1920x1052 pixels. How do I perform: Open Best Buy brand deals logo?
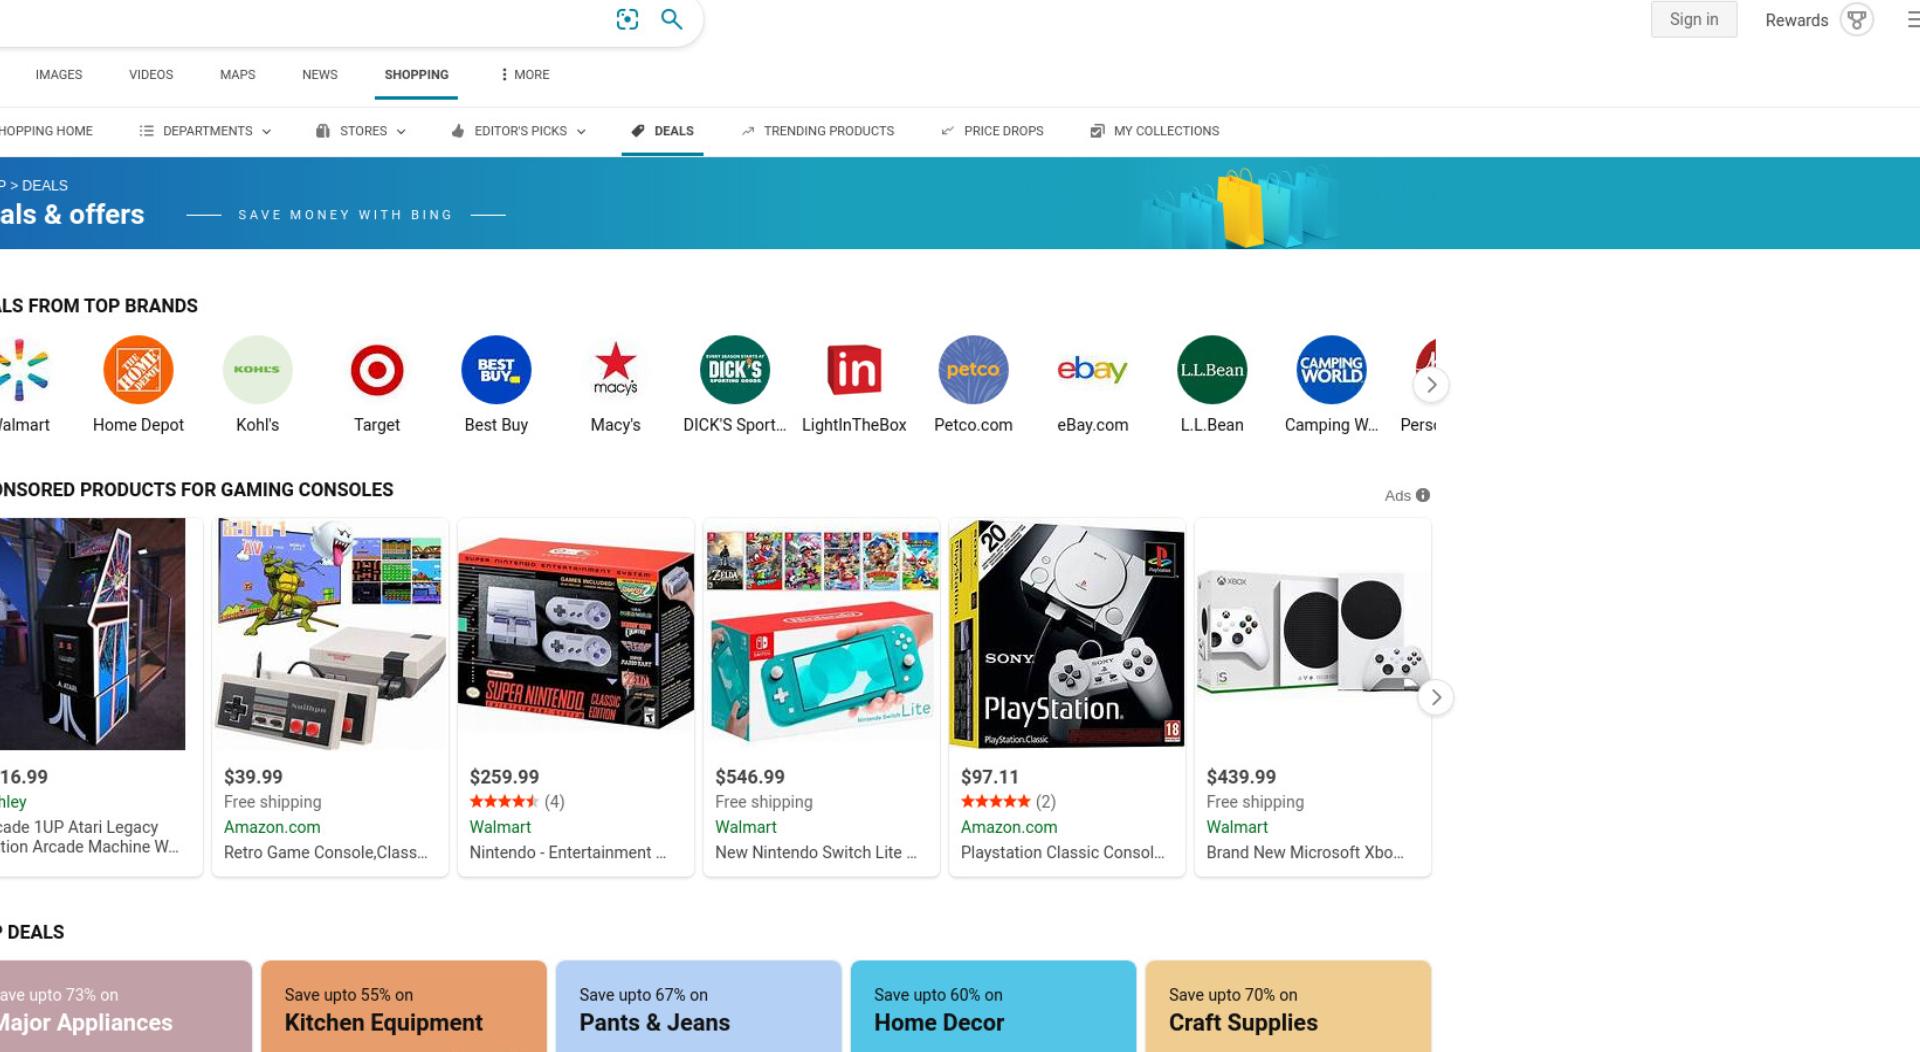click(x=496, y=370)
